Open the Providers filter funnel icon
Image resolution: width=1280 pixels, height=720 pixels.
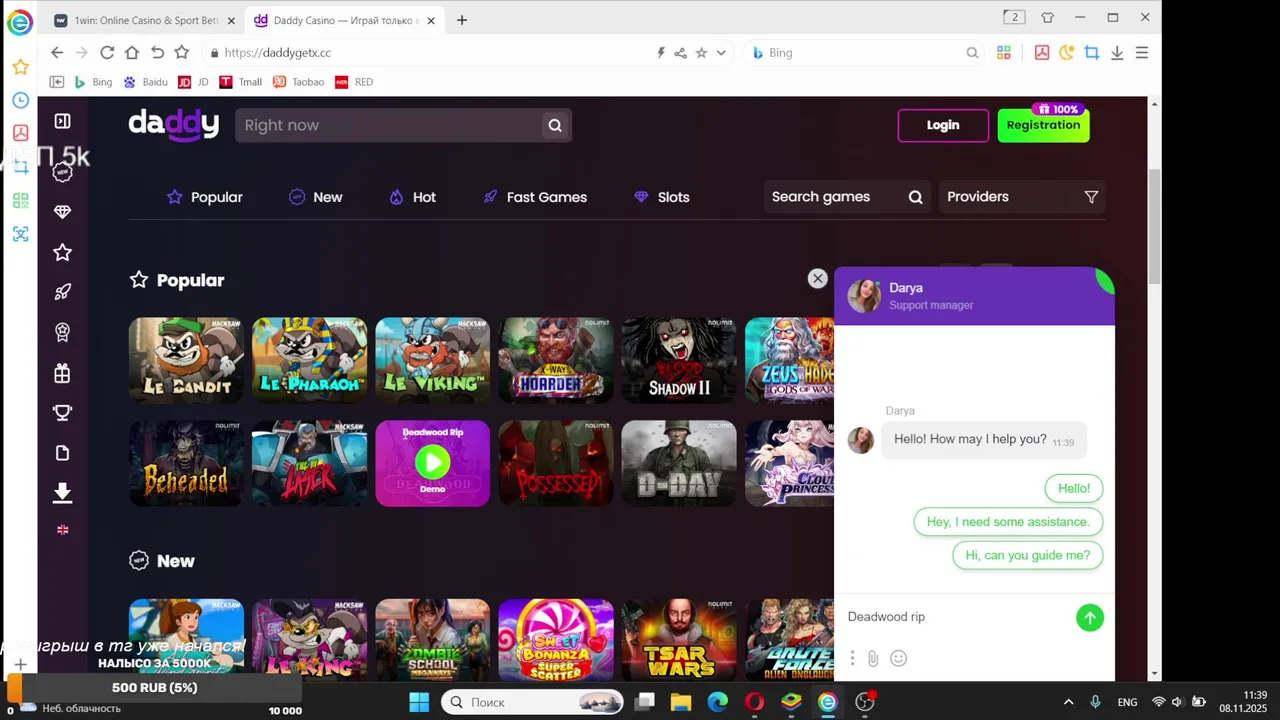[x=1091, y=197]
